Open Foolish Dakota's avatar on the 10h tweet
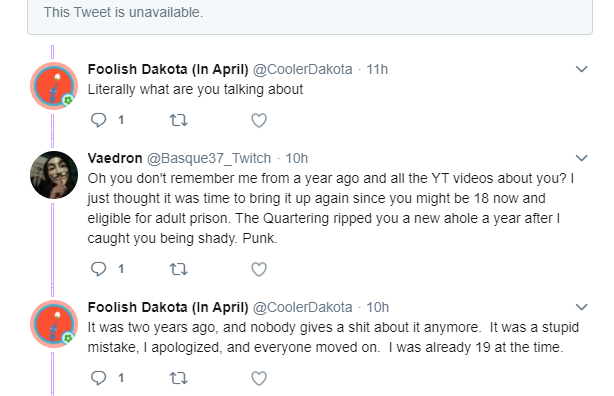This screenshot has height=396, width=614. pyautogui.click(x=54, y=324)
